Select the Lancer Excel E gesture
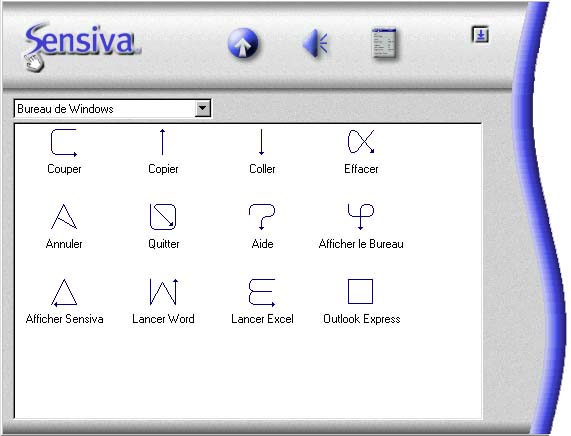Image resolution: width=571 pixels, height=436 pixels. 262,292
